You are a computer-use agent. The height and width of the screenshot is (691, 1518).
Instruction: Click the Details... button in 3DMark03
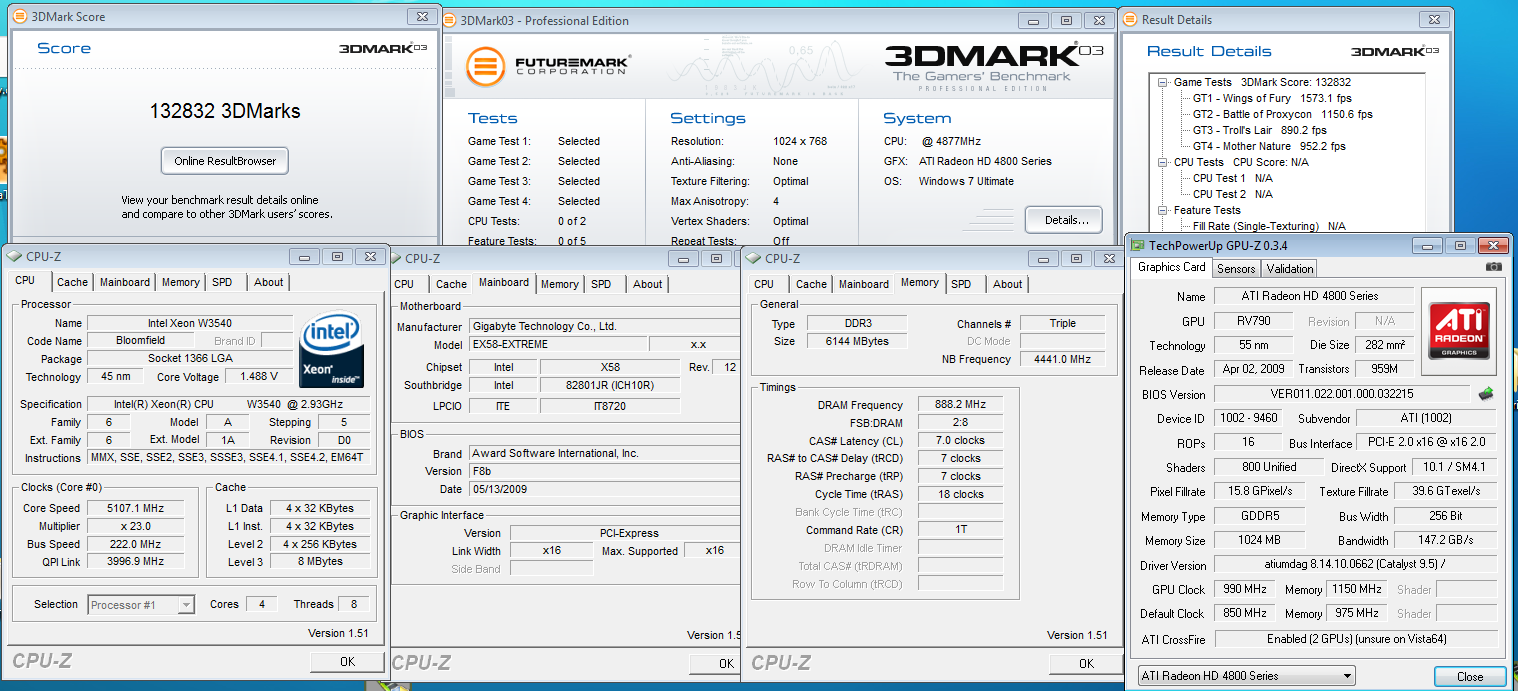[x=1064, y=220]
